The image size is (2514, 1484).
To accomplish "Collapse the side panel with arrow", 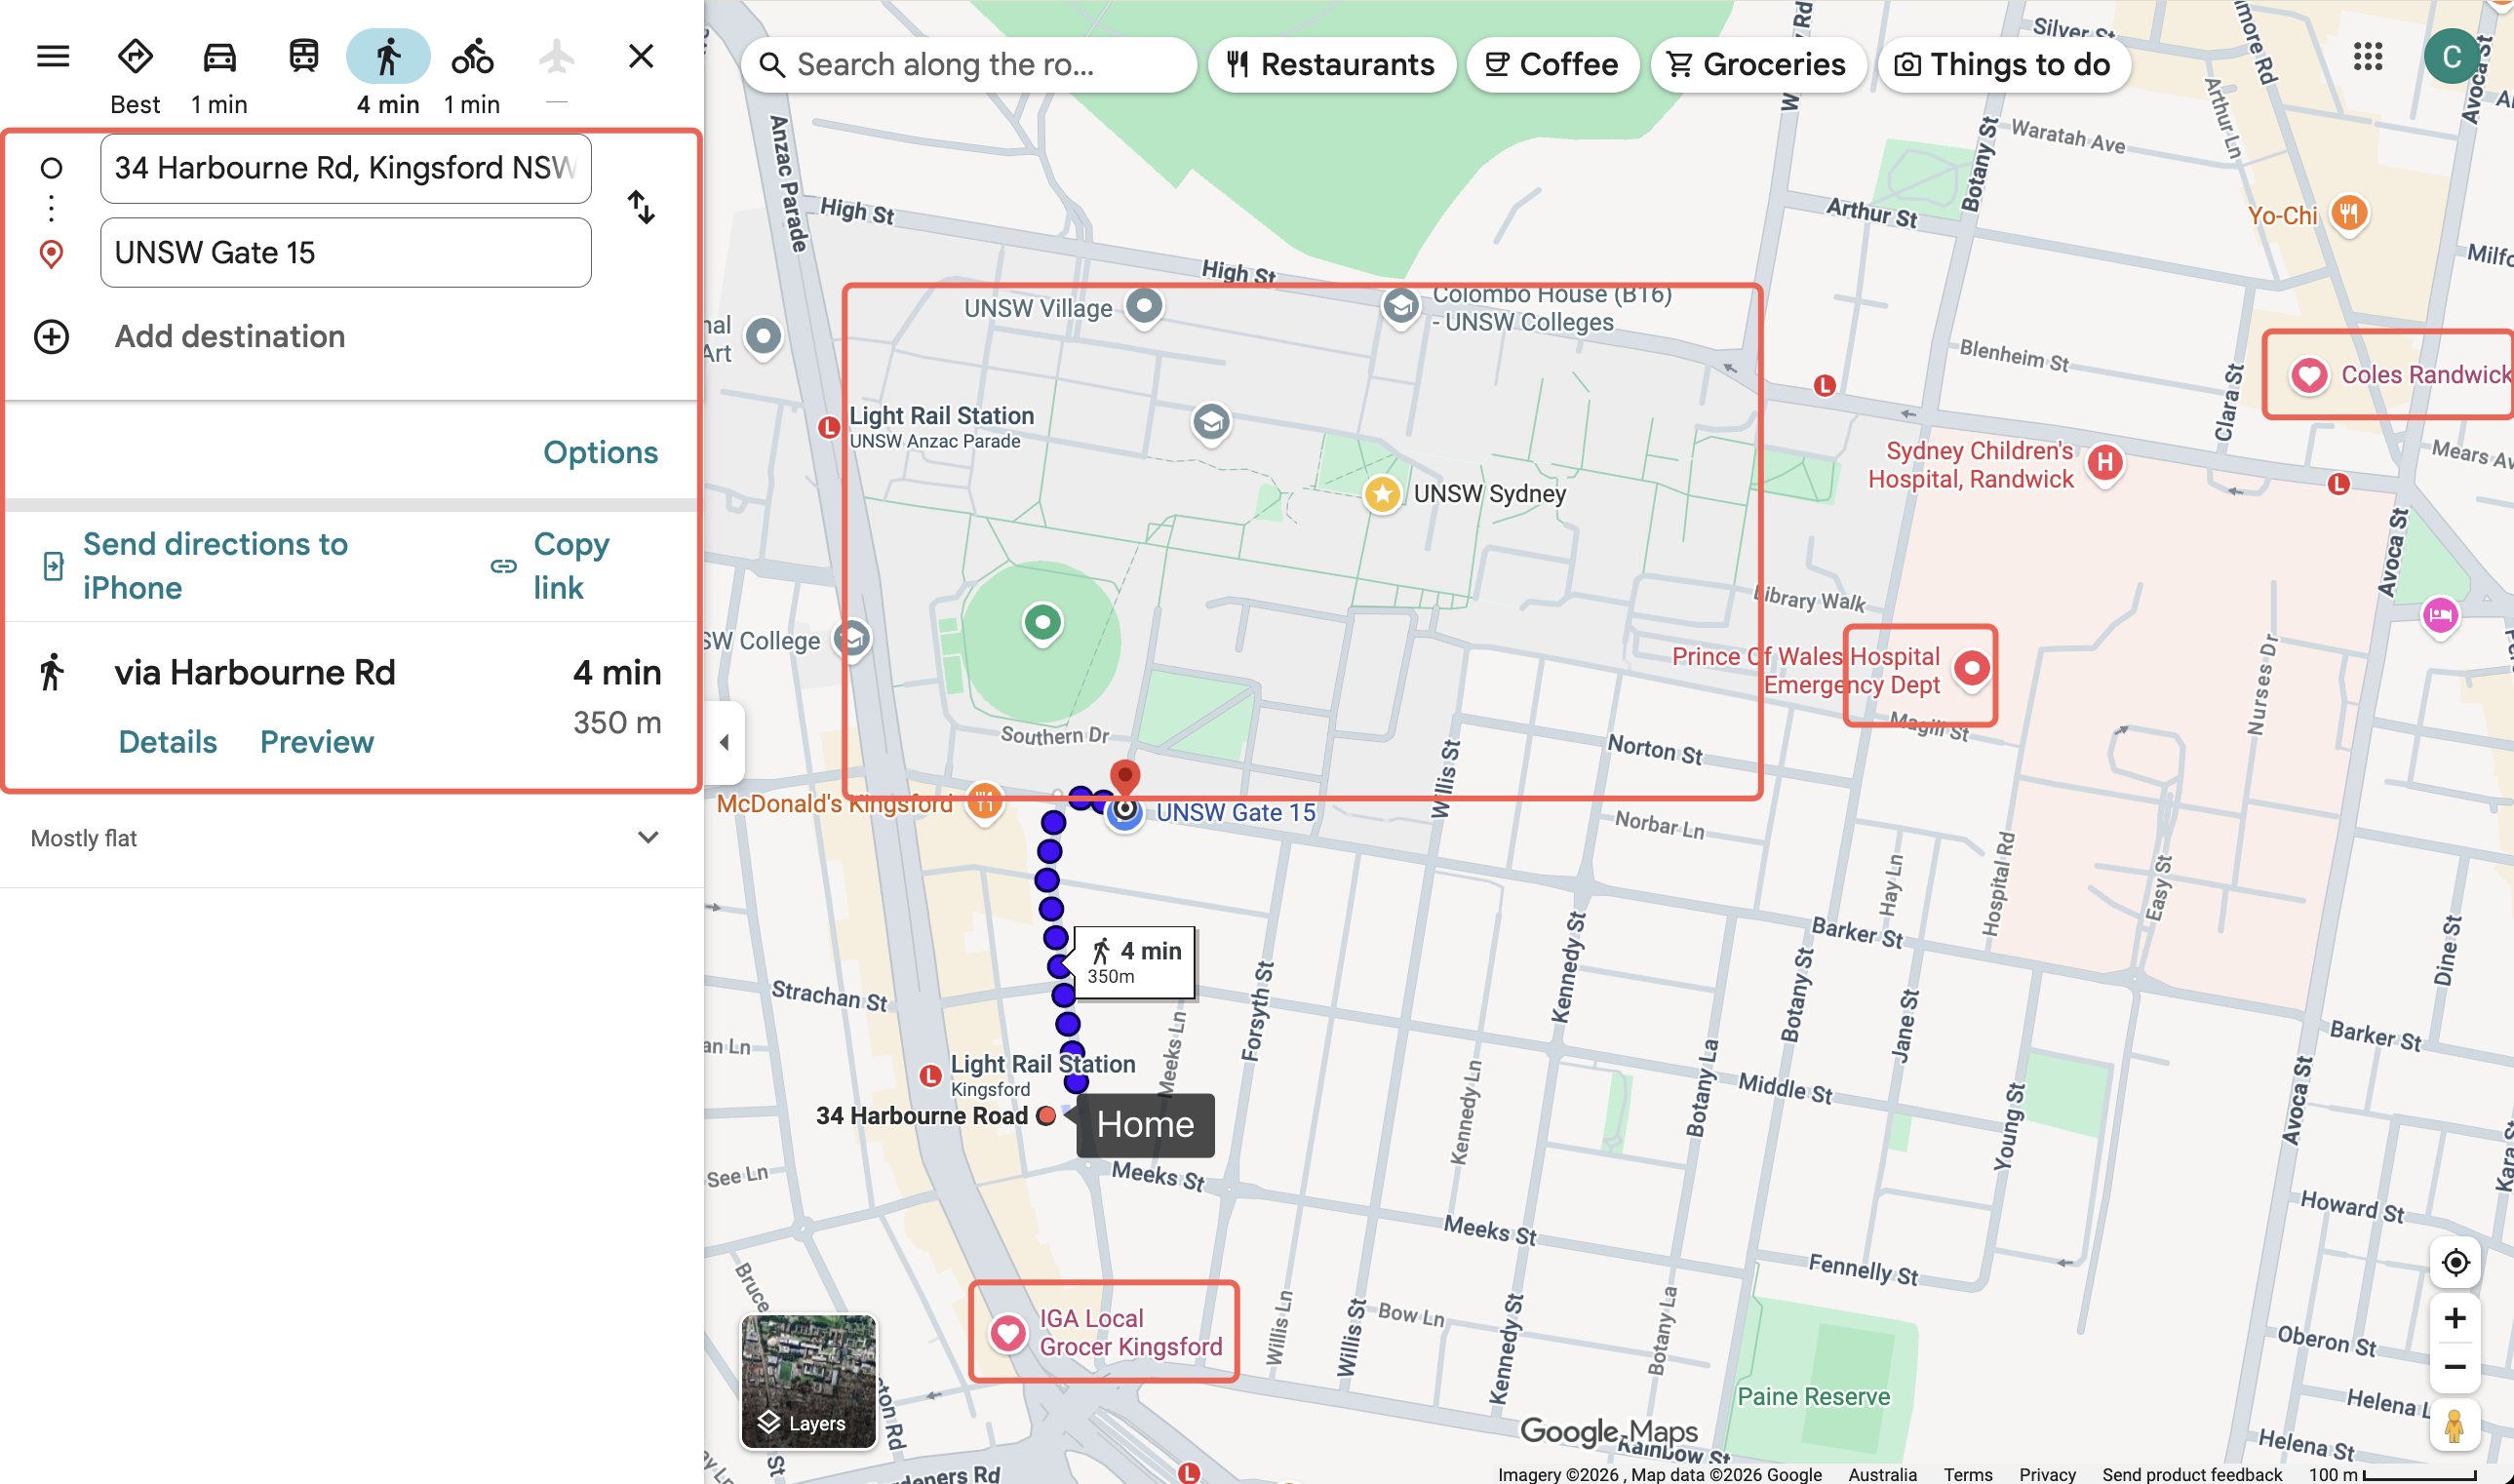I will pyautogui.click(x=725, y=742).
